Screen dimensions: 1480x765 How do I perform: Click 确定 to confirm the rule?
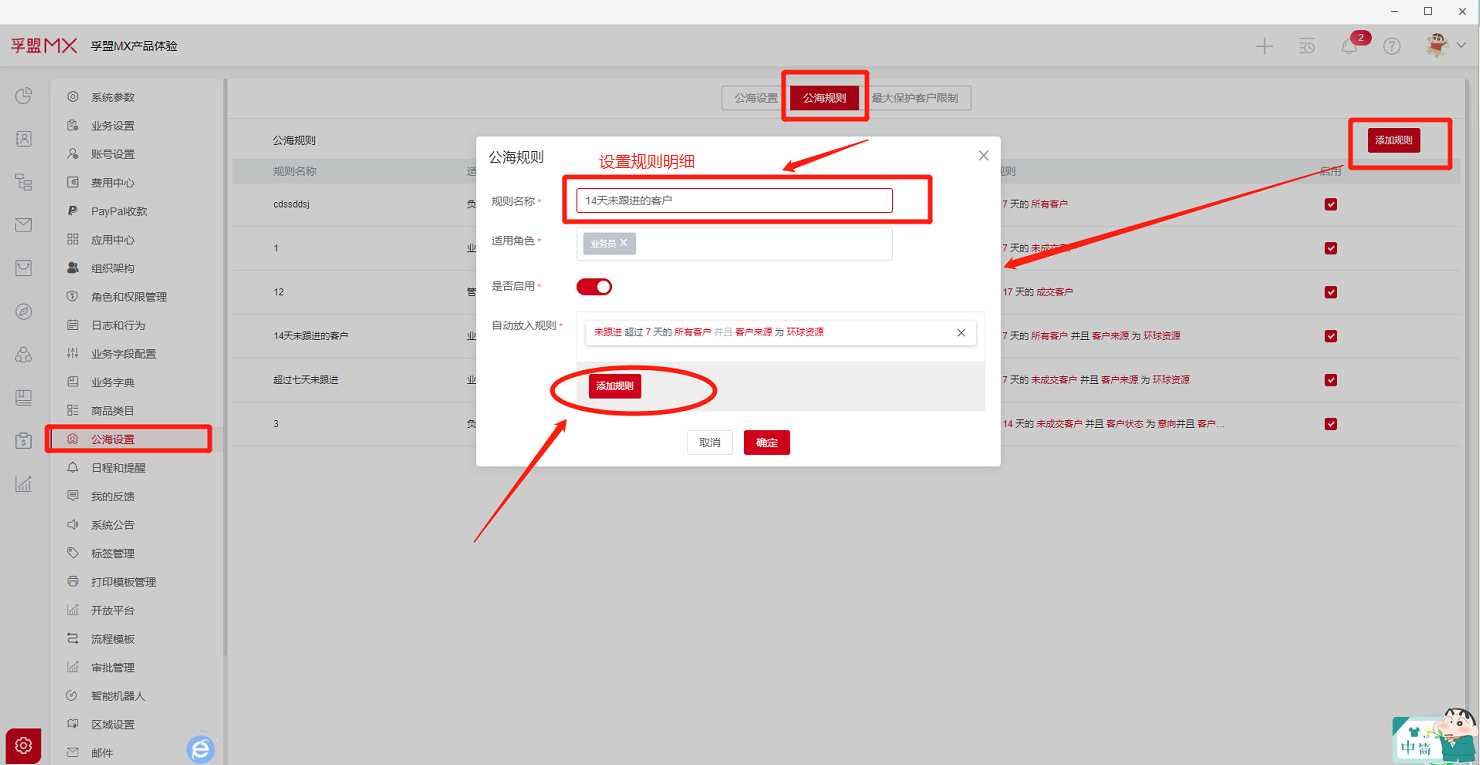click(766, 443)
